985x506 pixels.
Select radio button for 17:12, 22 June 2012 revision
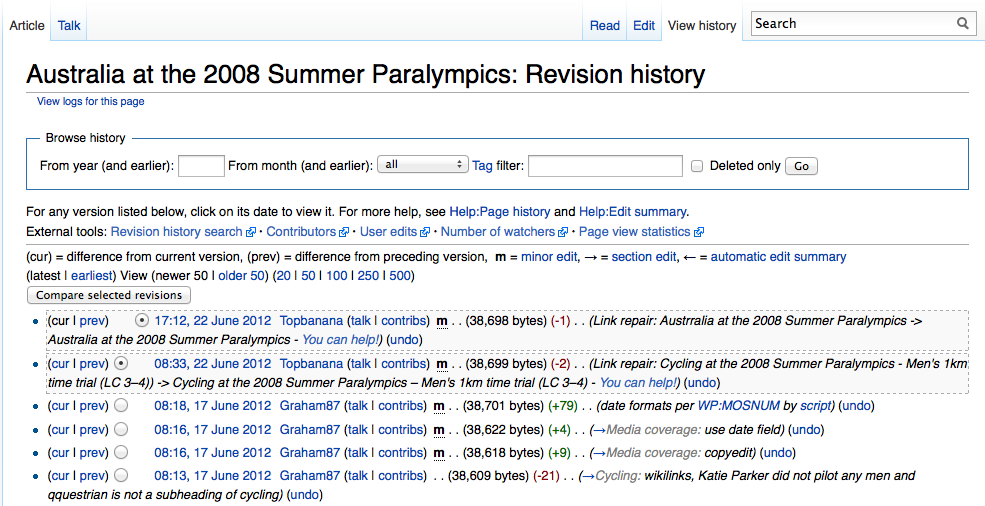pos(142,321)
